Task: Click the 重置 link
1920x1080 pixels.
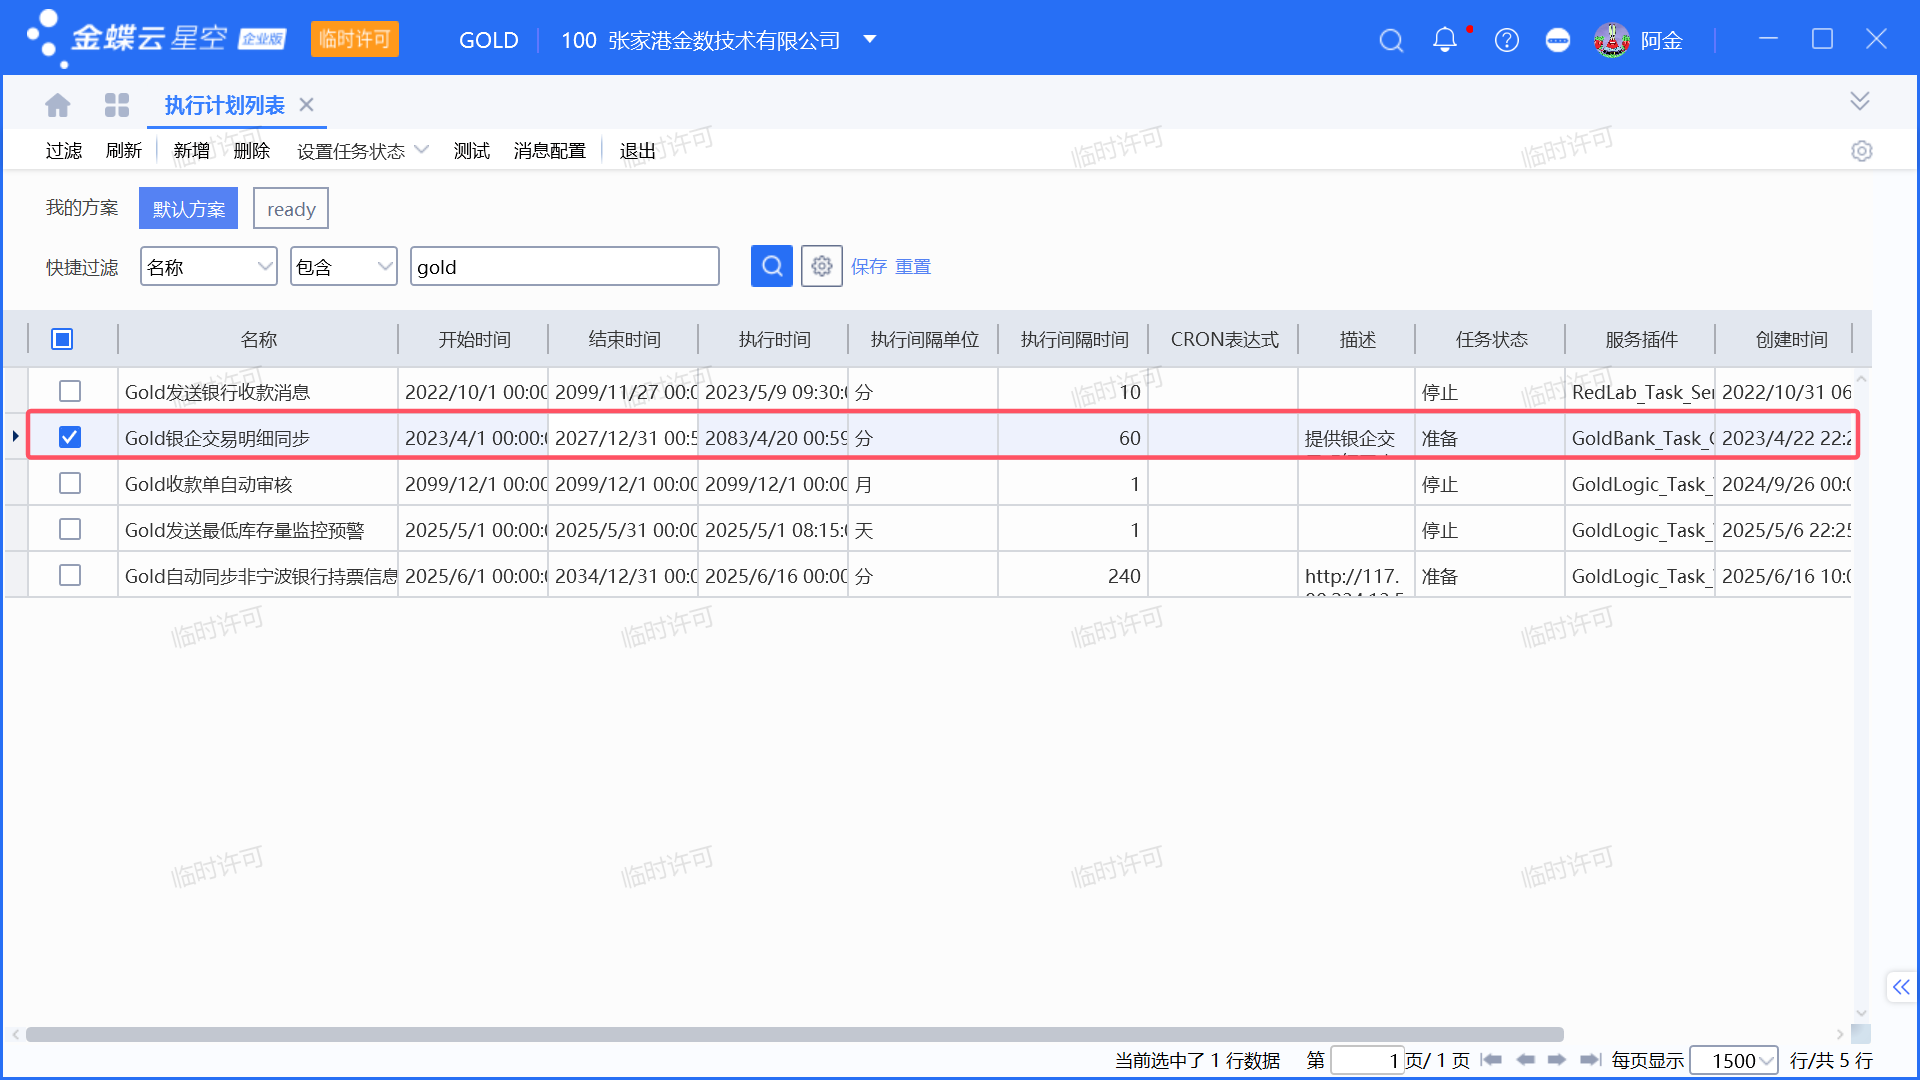Action: pos(913,266)
